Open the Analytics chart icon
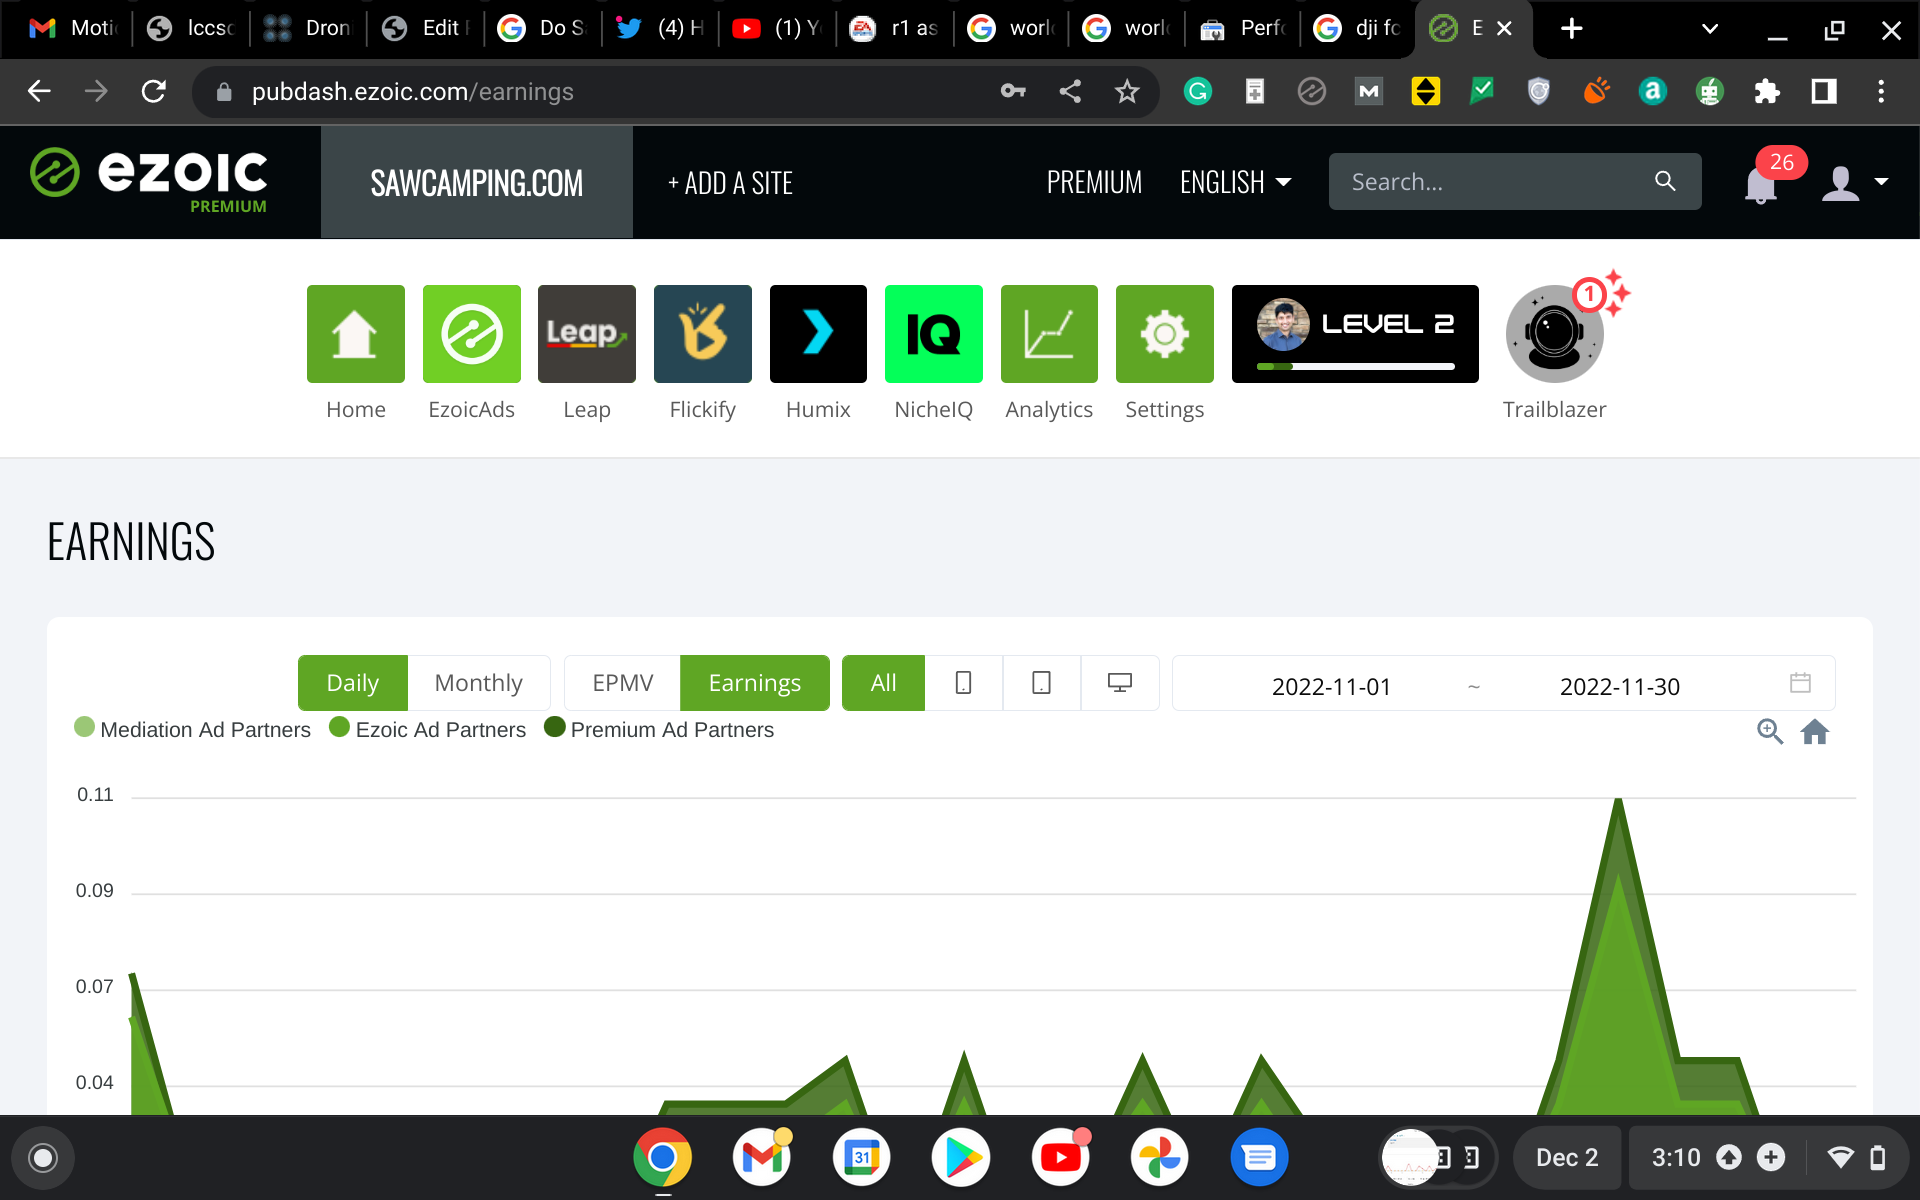Image resolution: width=1920 pixels, height=1200 pixels. point(1049,334)
